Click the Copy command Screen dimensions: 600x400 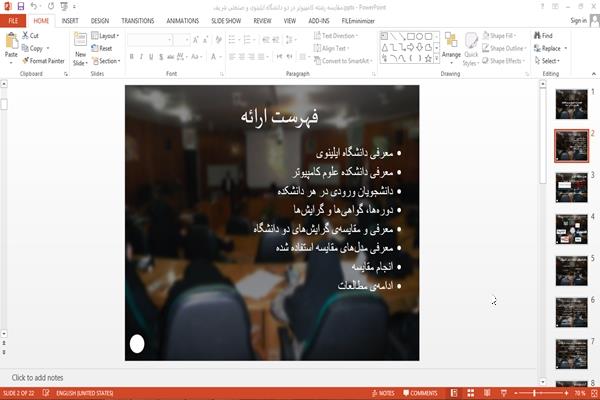33,48
